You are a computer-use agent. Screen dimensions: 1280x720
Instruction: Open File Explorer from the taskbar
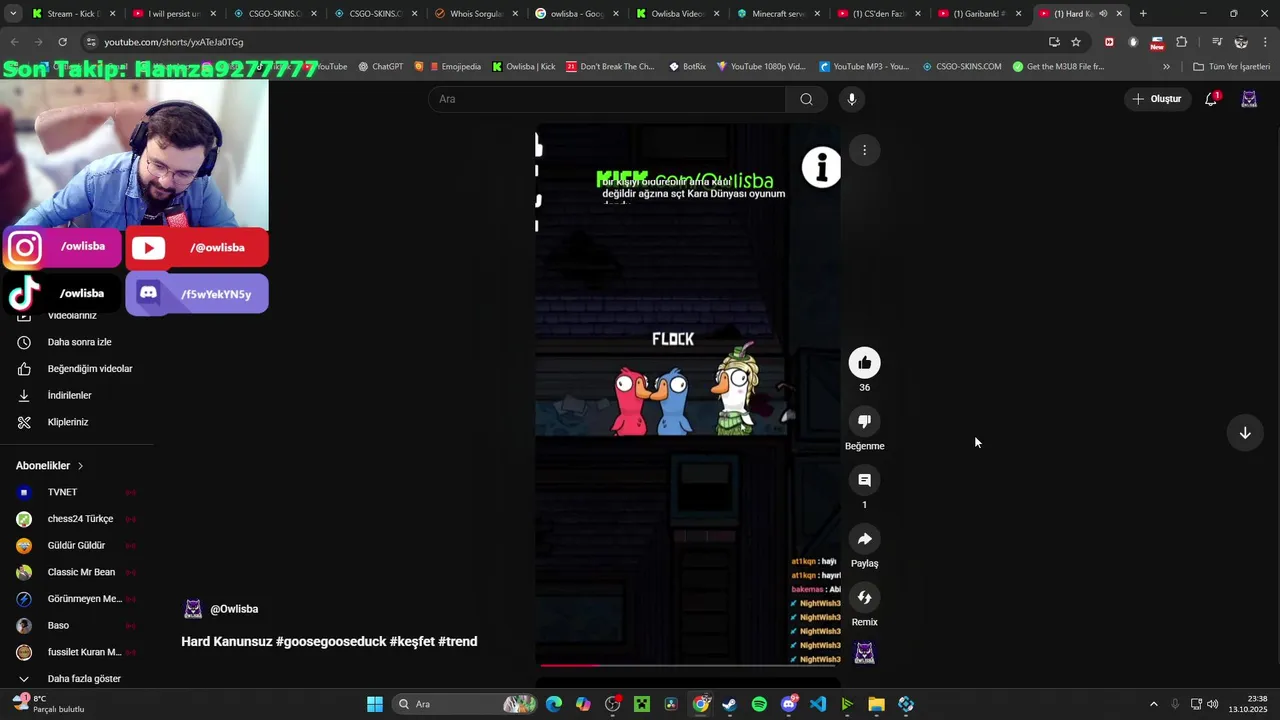pyautogui.click(x=876, y=704)
